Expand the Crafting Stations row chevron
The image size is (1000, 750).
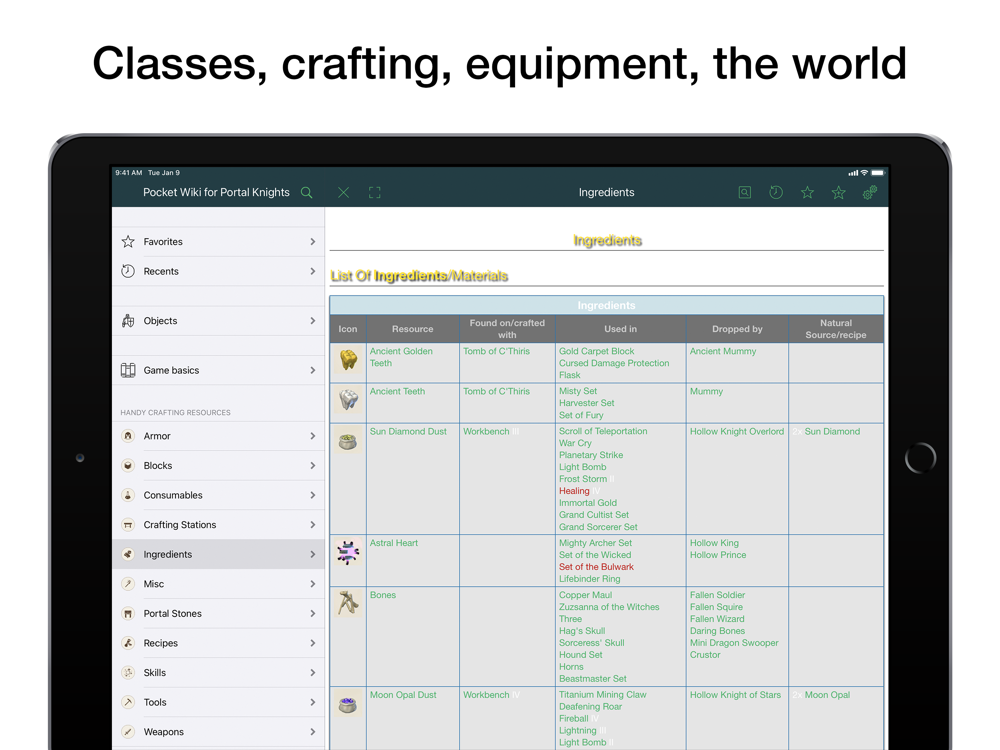click(x=312, y=525)
